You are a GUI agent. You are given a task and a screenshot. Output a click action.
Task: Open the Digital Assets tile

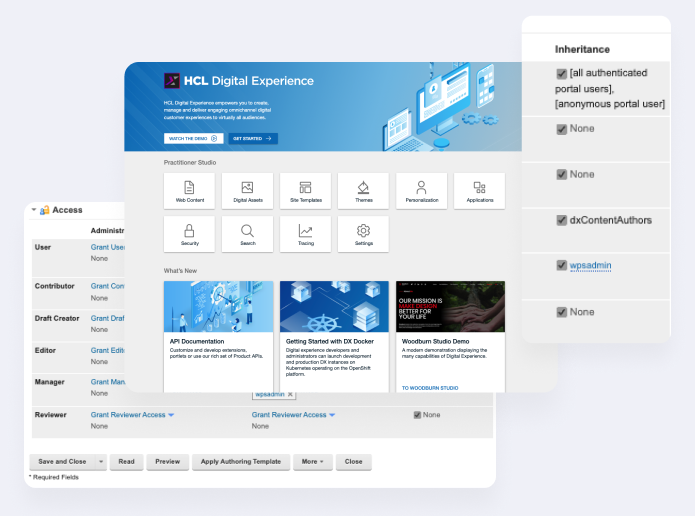pyautogui.click(x=247, y=191)
